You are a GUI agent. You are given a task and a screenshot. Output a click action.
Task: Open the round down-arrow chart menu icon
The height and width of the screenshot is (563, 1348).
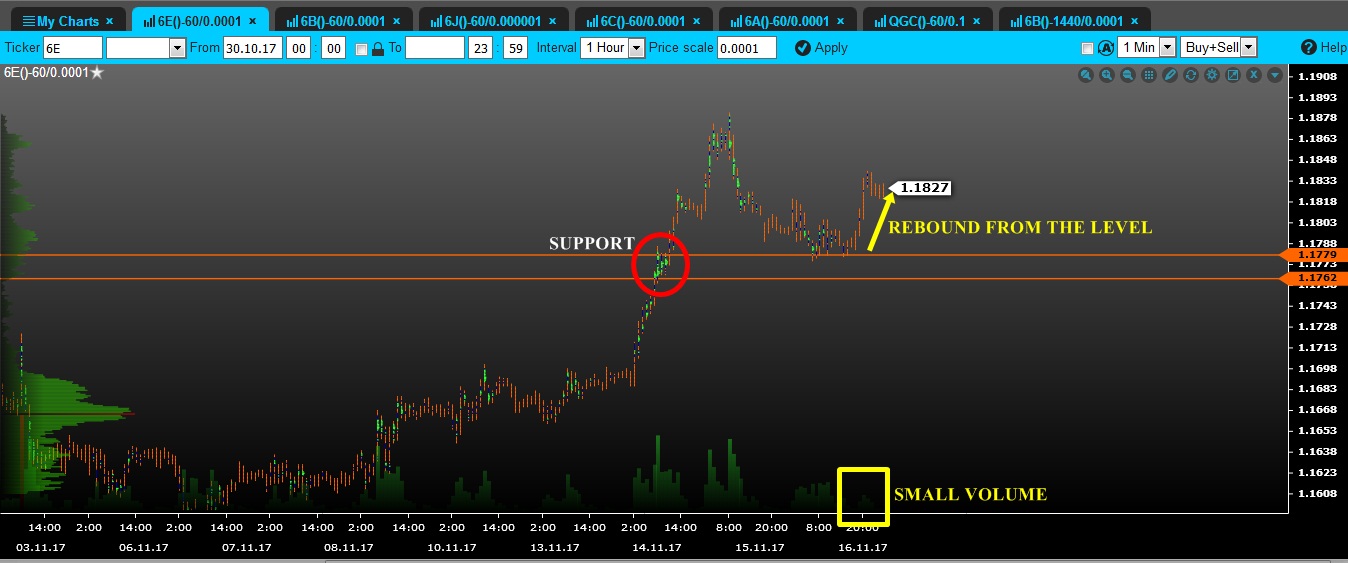pyautogui.click(x=1275, y=75)
